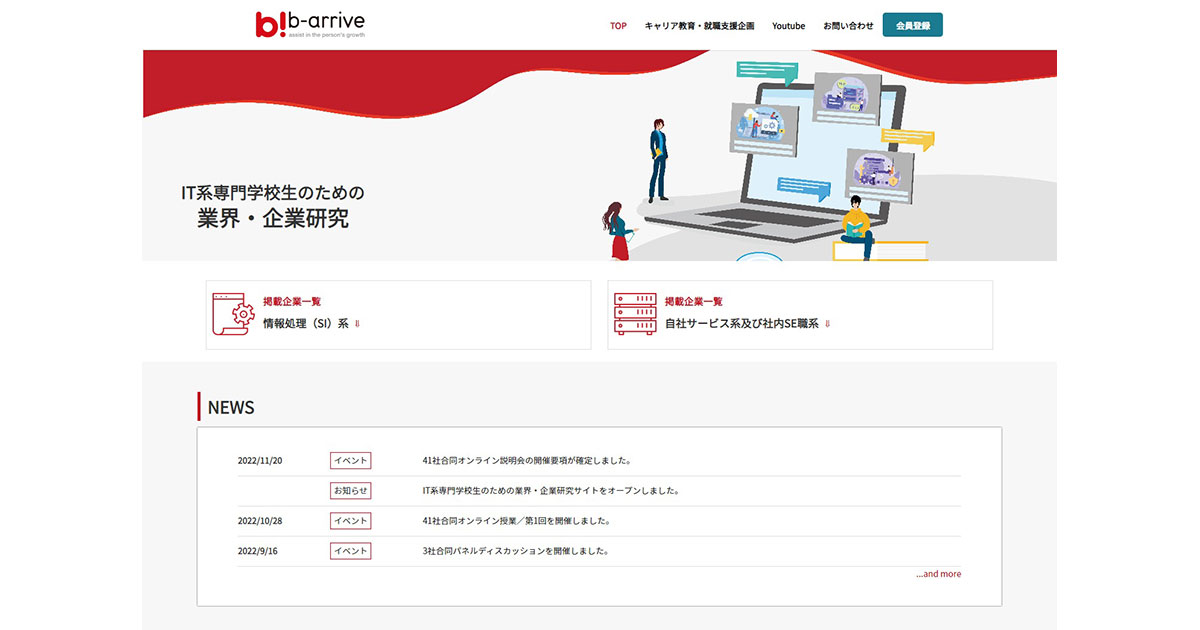Select the 情報処理（SI）系 company list card

(x=398, y=314)
